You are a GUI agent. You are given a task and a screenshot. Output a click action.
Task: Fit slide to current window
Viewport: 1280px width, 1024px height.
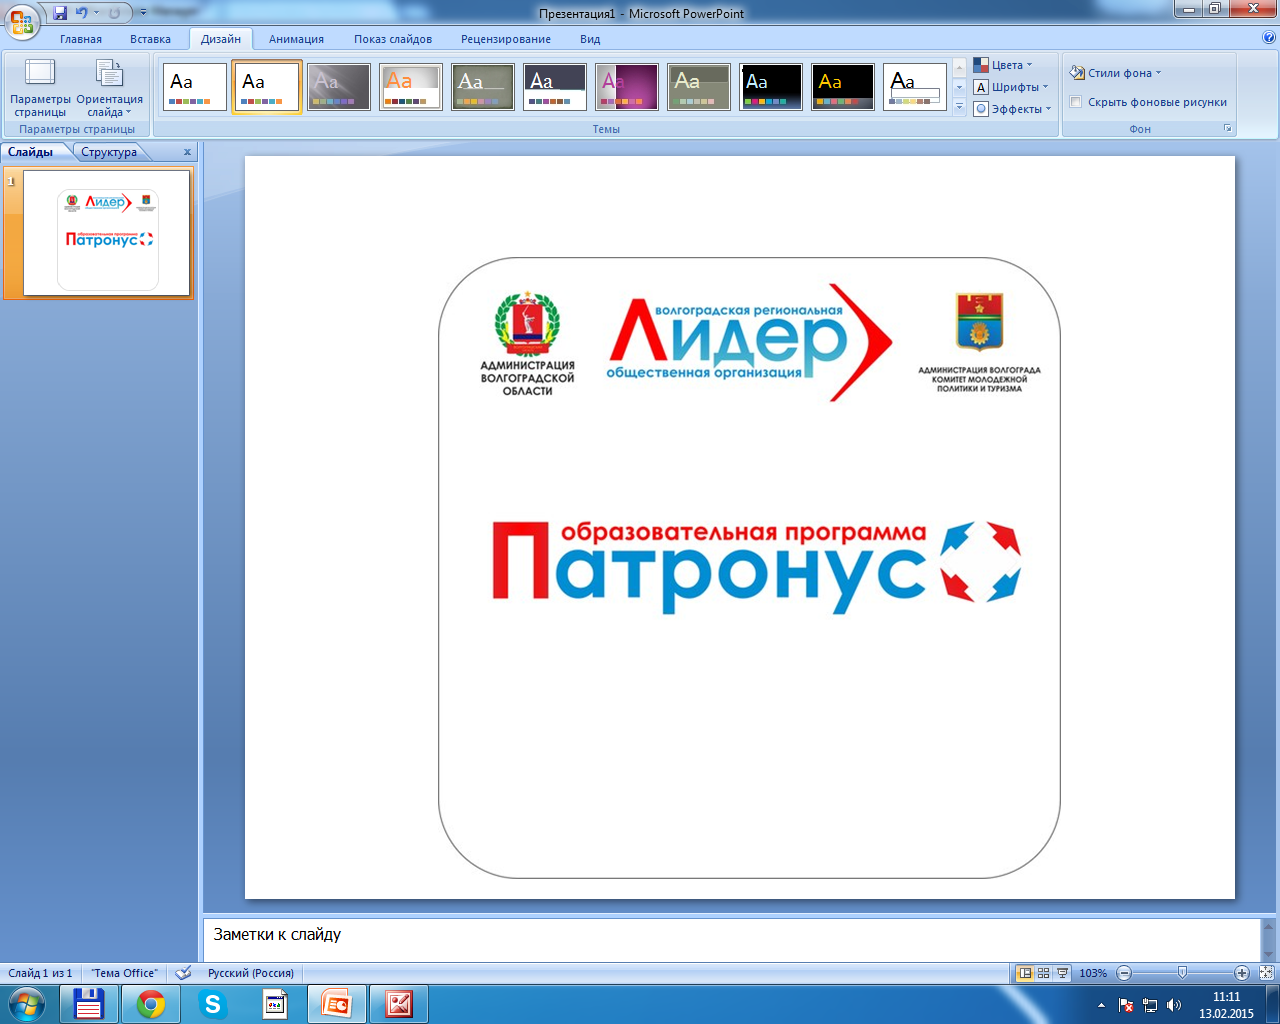point(1266,973)
